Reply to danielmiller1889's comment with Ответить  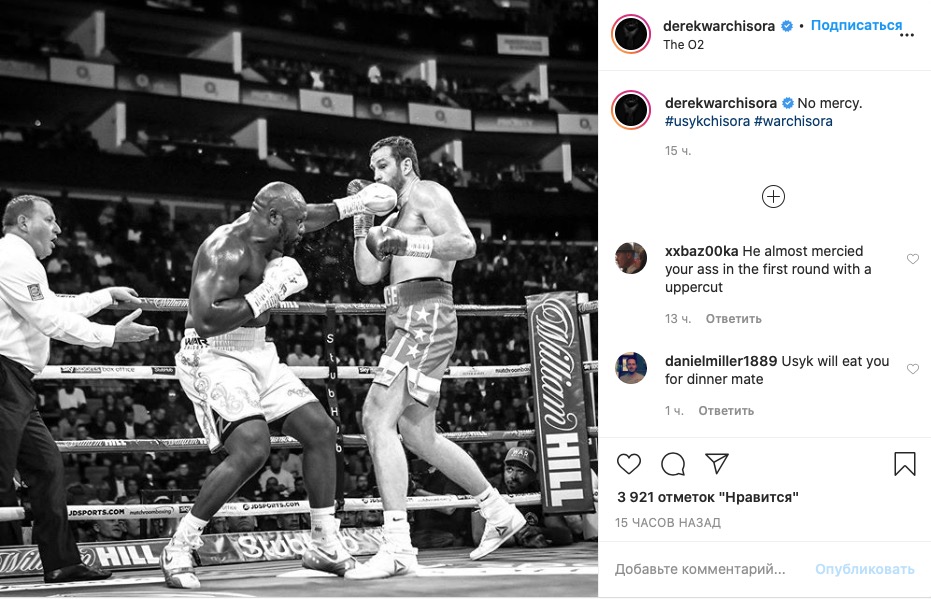pyautogui.click(x=726, y=411)
